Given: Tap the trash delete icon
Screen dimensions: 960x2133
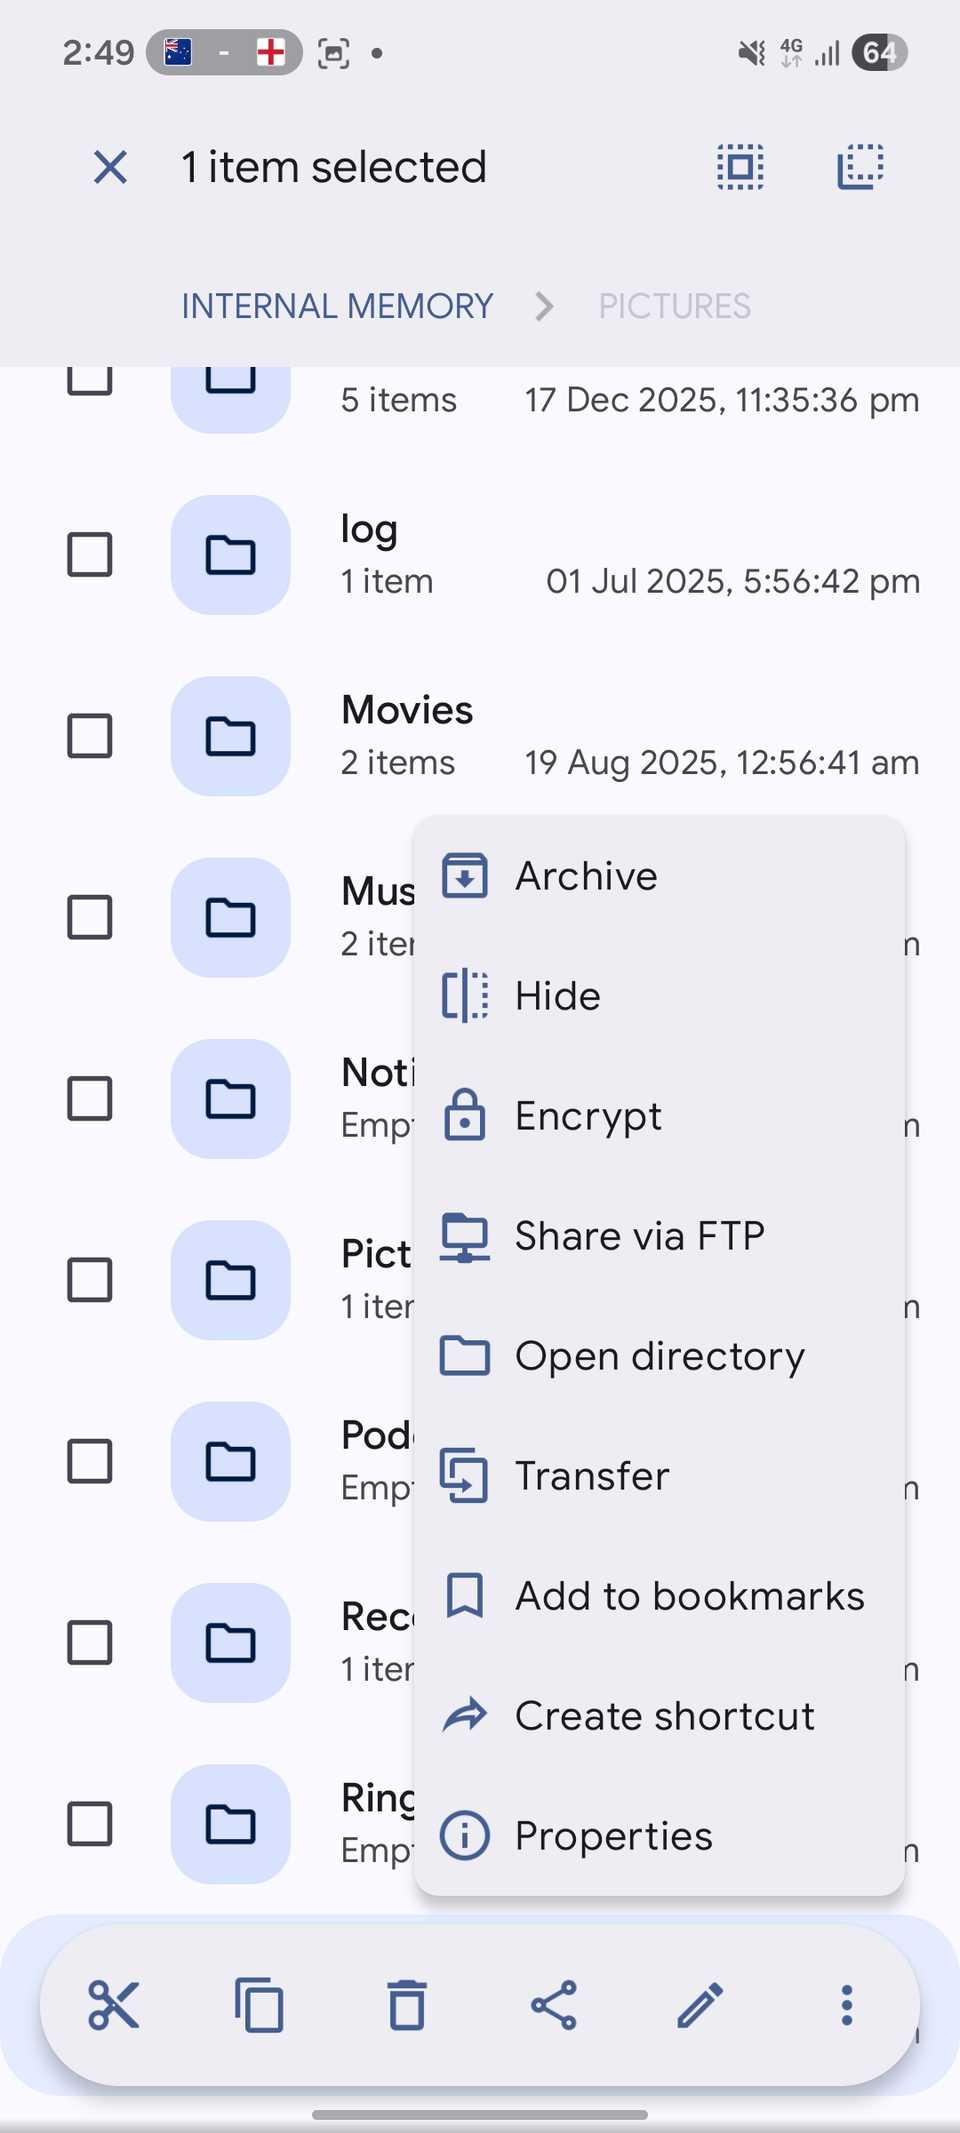Looking at the screenshot, I should coord(407,2005).
